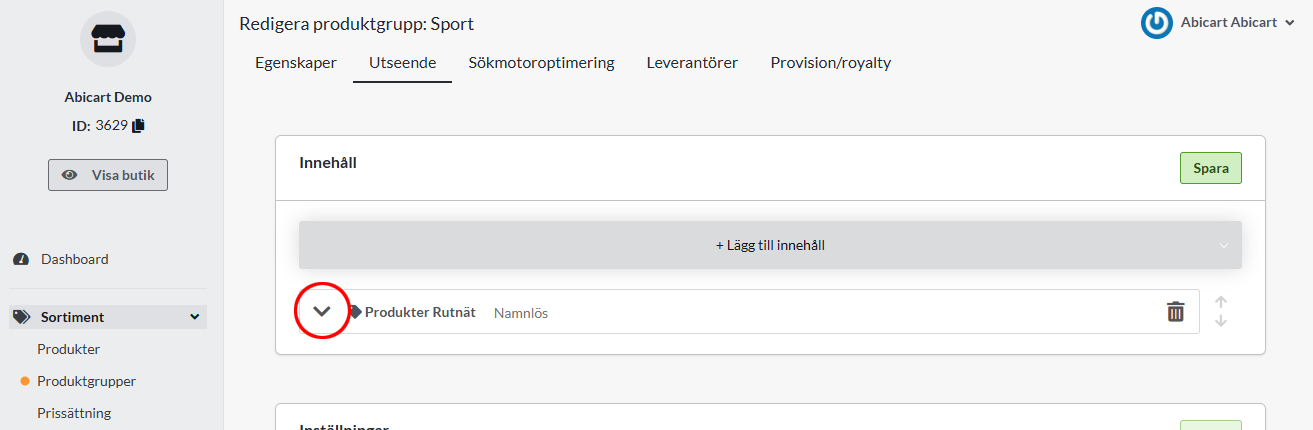
Task: Move Produkter Rutnät up with up arrow
Action: point(1221,302)
